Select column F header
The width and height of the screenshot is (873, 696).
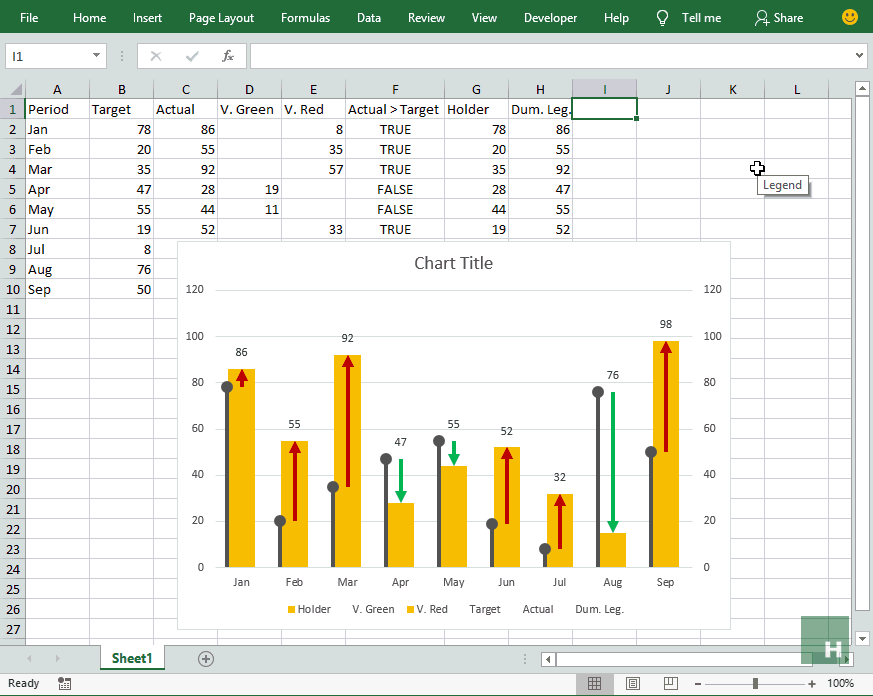click(395, 89)
